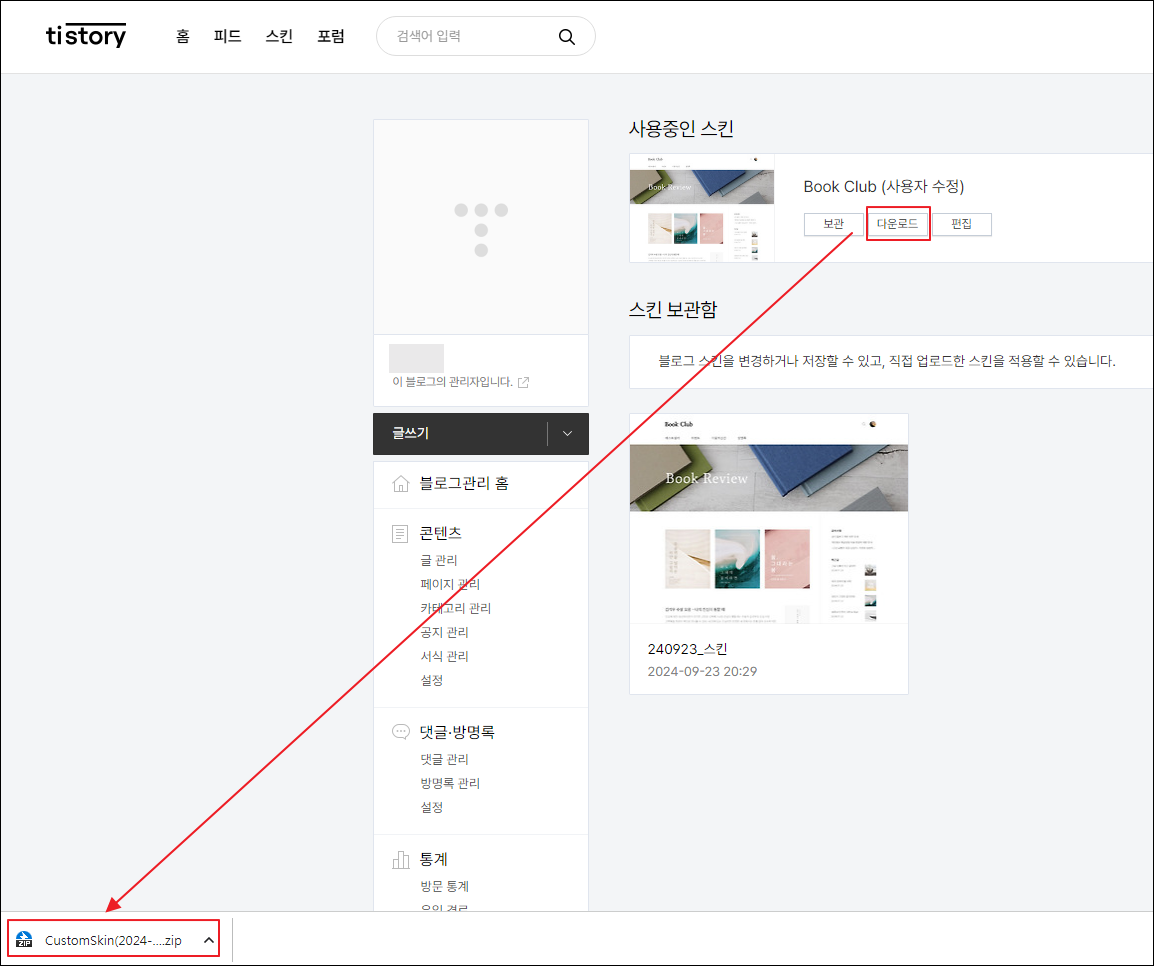
Task: Open 글 관리
Action: [x=439, y=560]
